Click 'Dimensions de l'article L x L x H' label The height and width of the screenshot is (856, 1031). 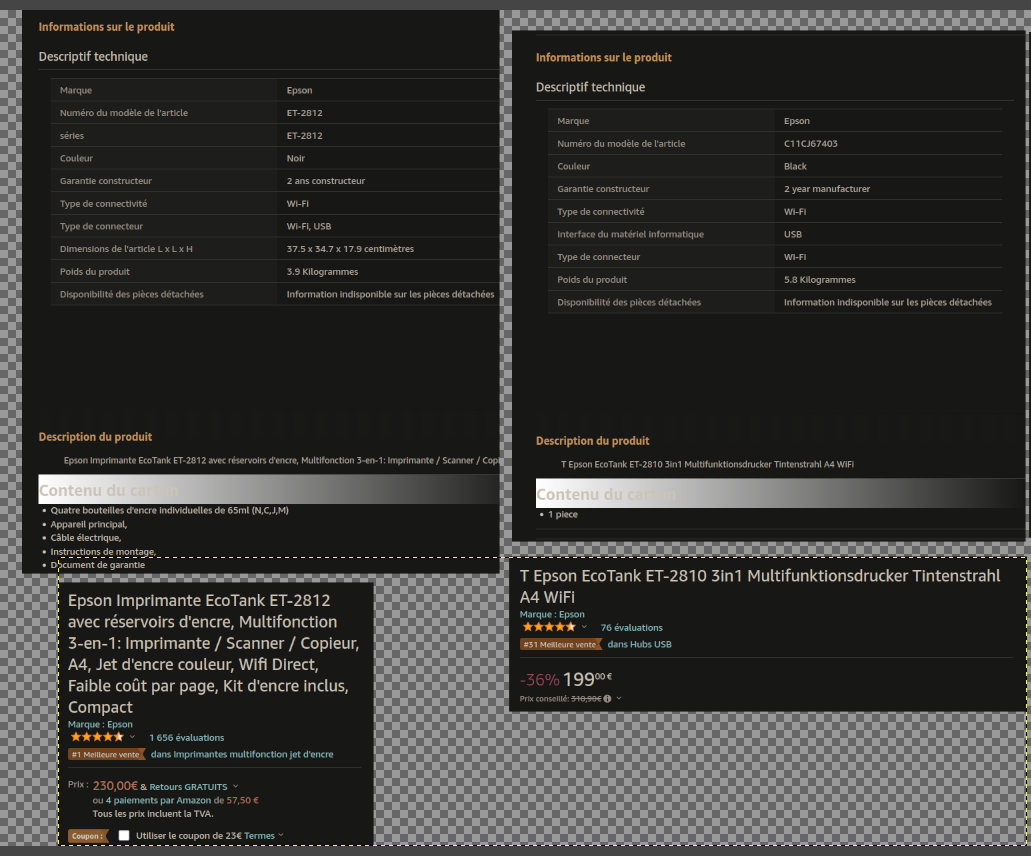[126, 249]
